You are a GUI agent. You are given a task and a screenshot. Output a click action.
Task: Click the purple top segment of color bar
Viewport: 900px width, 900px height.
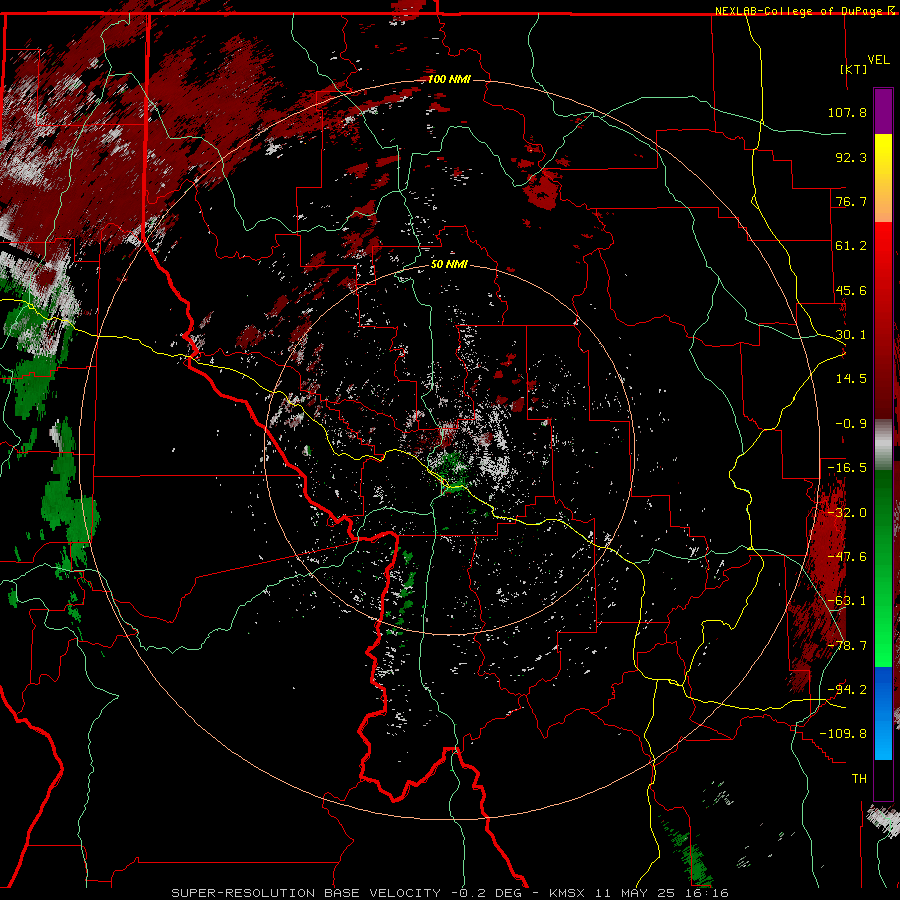click(883, 111)
